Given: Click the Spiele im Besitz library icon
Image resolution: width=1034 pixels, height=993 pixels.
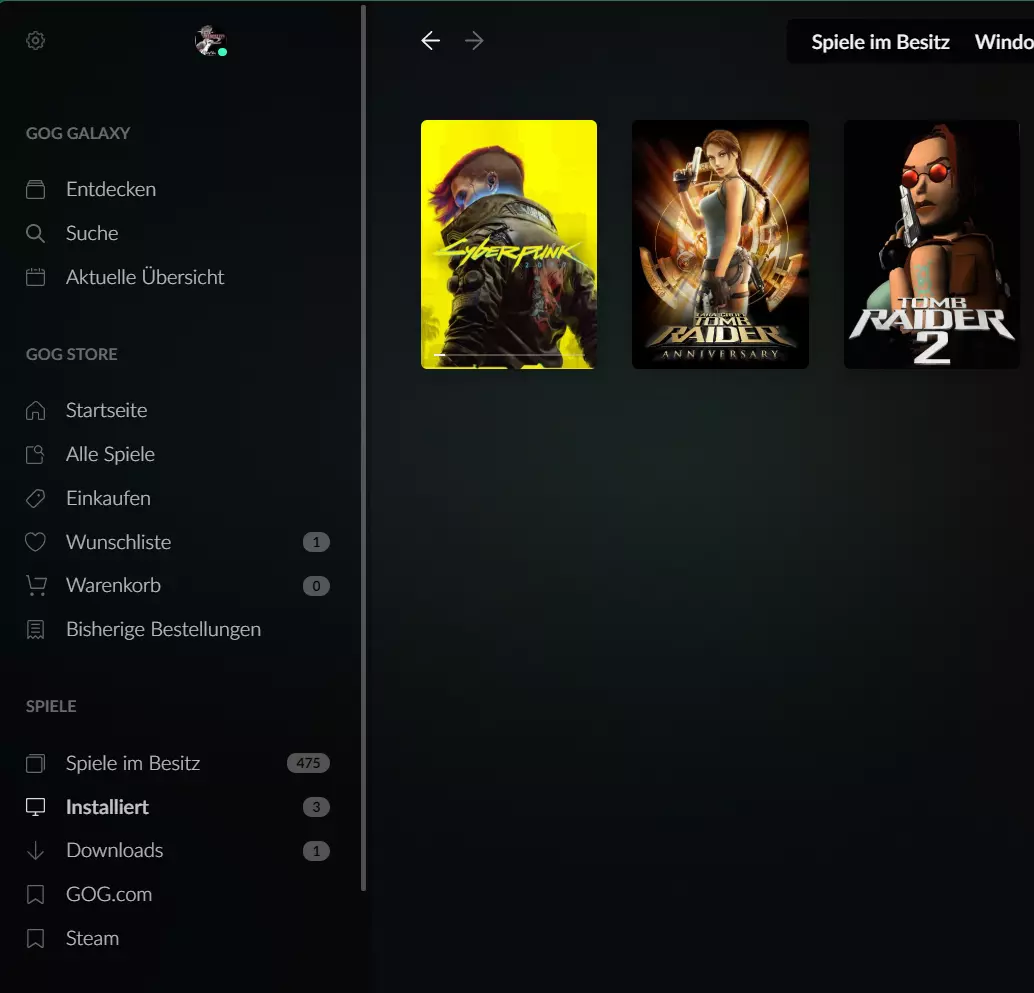Looking at the screenshot, I should (36, 764).
